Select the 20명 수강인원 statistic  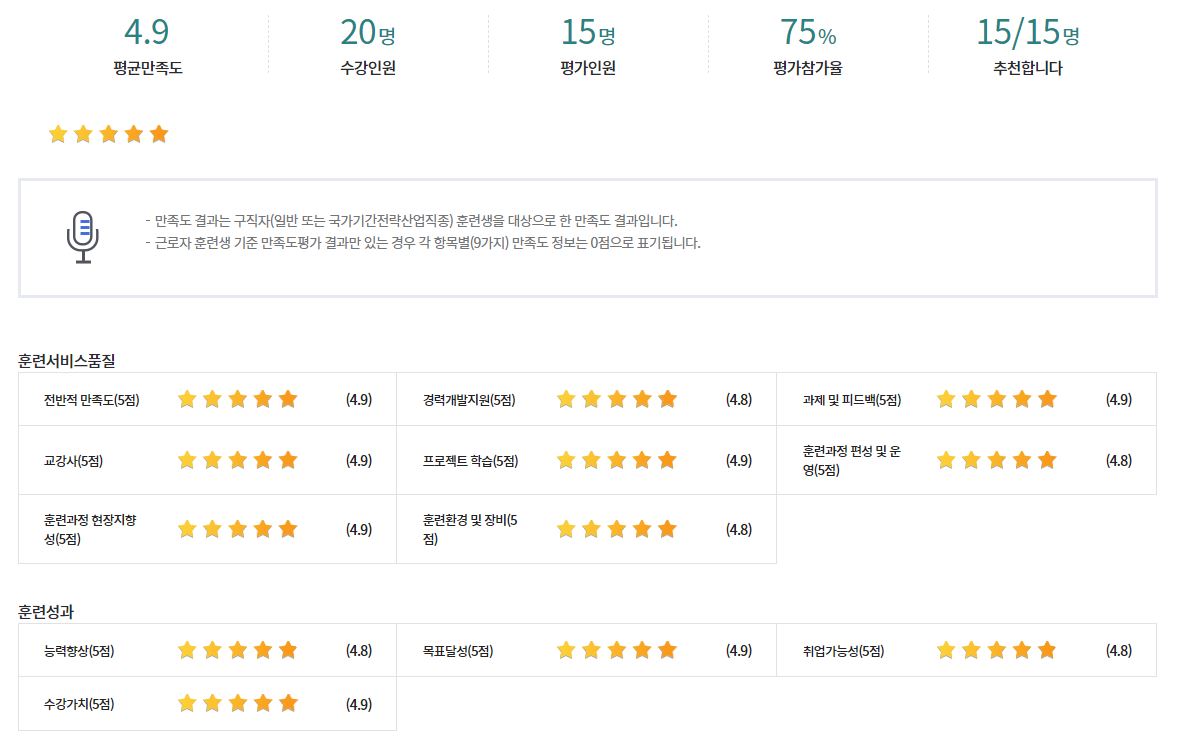[368, 45]
